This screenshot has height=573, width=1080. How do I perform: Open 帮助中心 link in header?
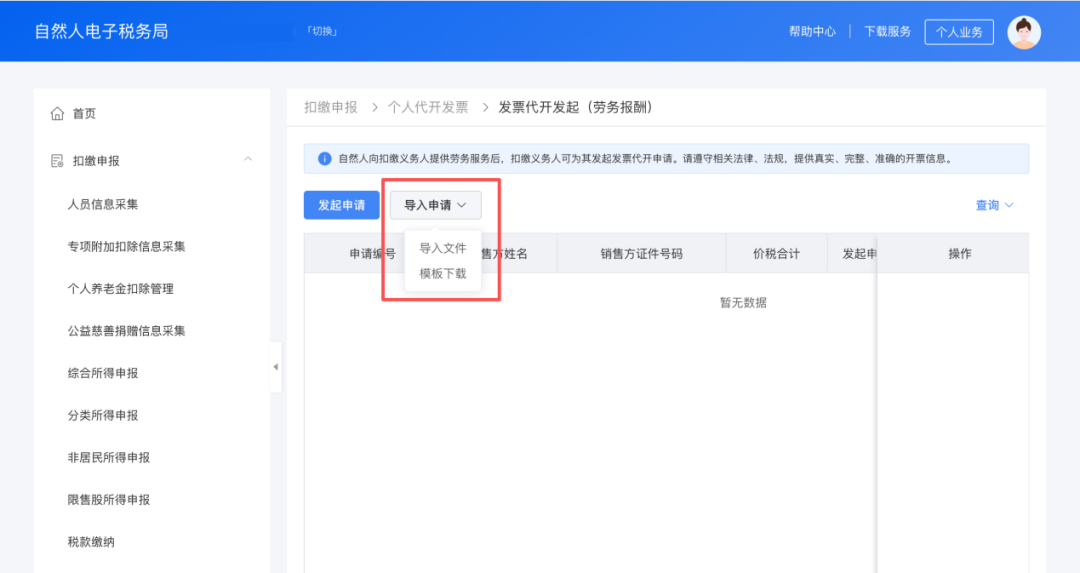pyautogui.click(x=812, y=32)
